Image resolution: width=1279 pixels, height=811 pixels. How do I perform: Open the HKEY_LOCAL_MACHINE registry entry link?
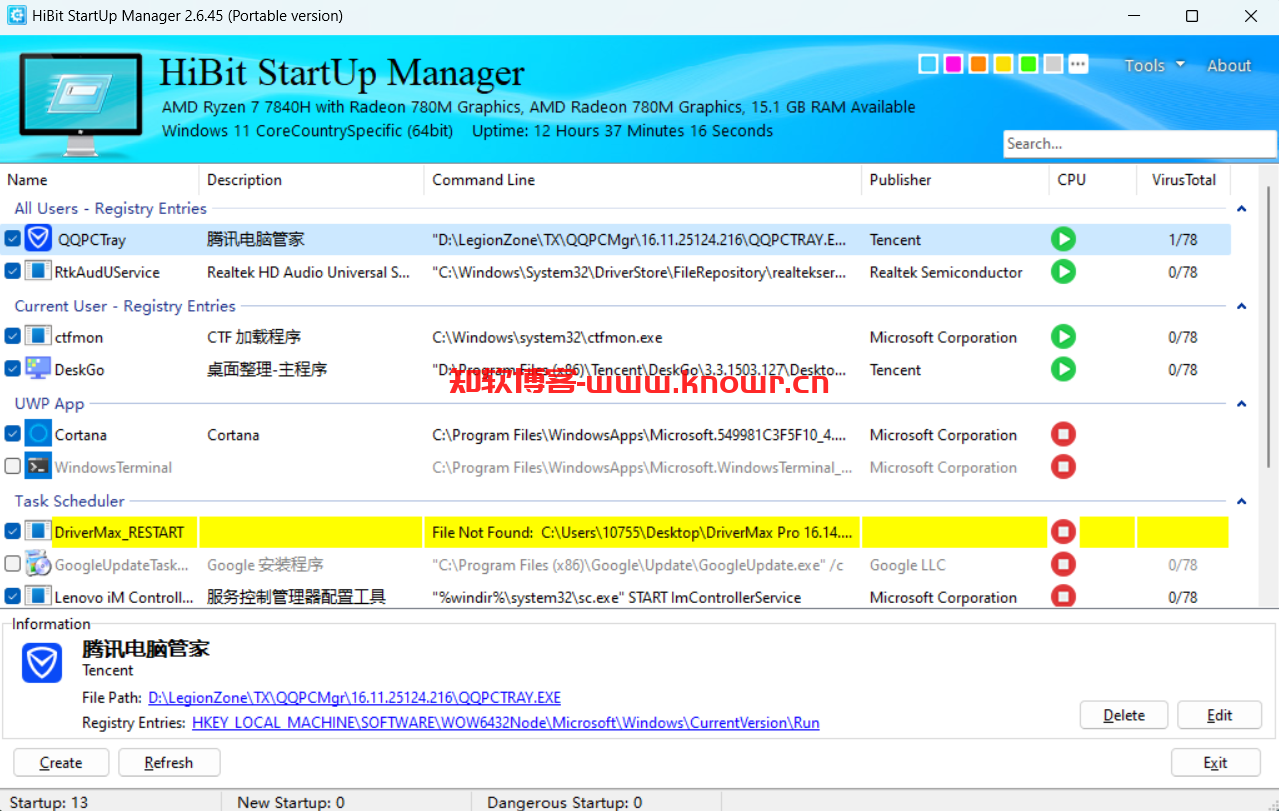(506, 722)
